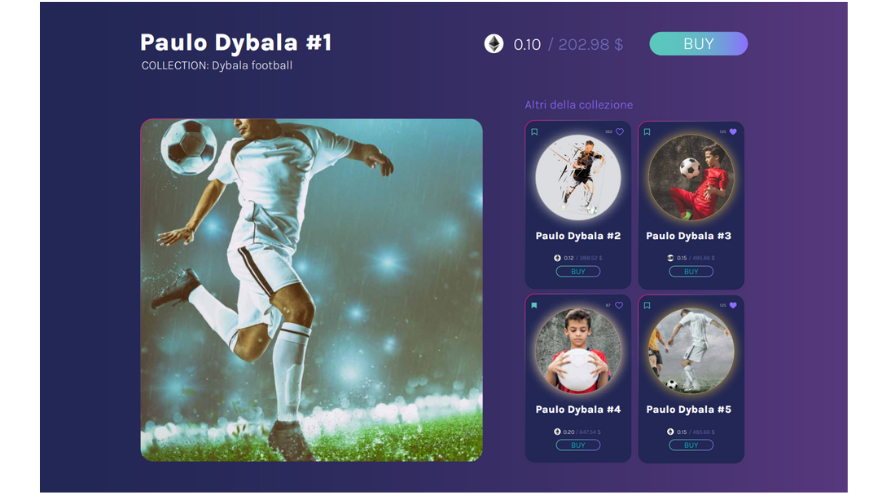This screenshot has height=494, width=888.
Task: Click the large BUY button for Dybala #1
Action: 698,44
